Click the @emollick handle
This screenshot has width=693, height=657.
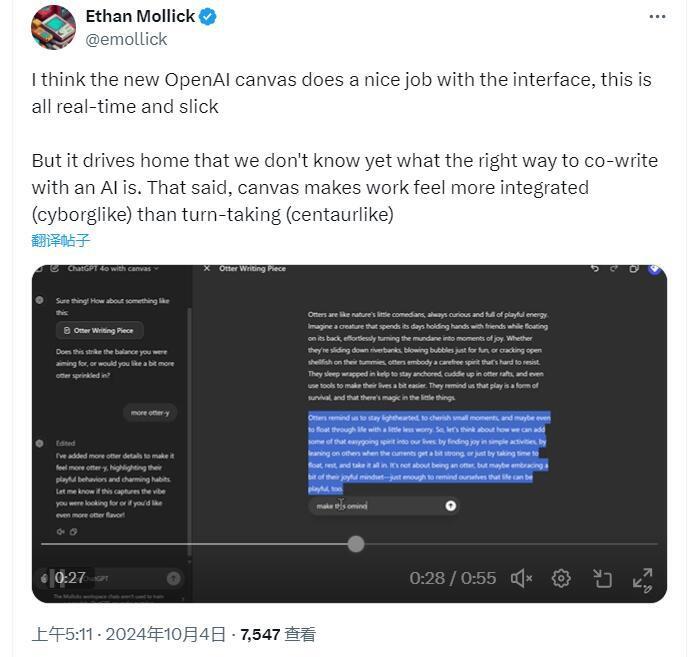coord(126,39)
